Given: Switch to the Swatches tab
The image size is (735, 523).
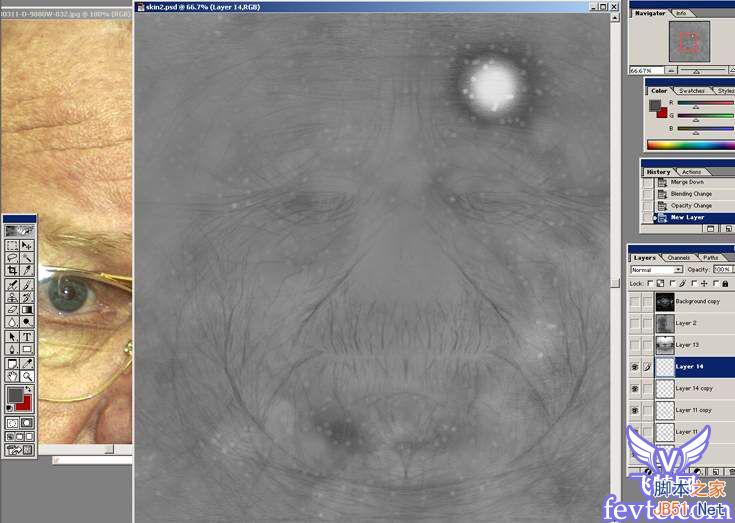Looking at the screenshot, I should (692, 91).
